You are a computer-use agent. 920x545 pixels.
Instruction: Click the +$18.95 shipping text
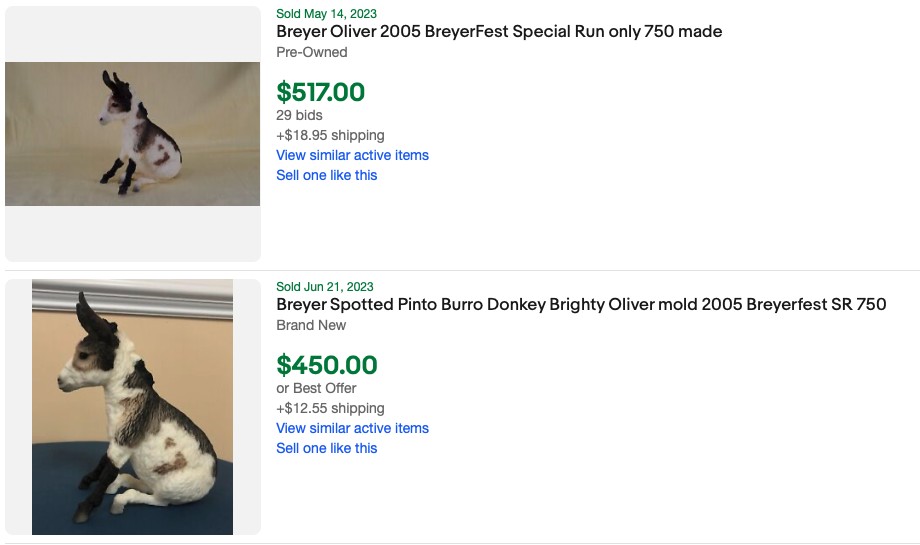click(x=330, y=135)
